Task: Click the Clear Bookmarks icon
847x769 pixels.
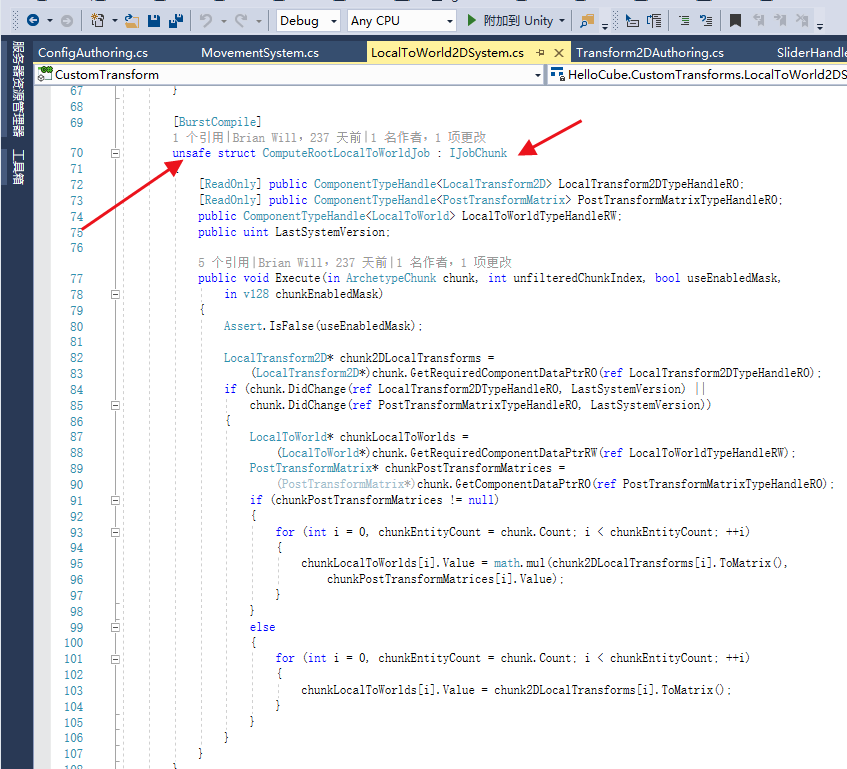Action: [x=802, y=21]
